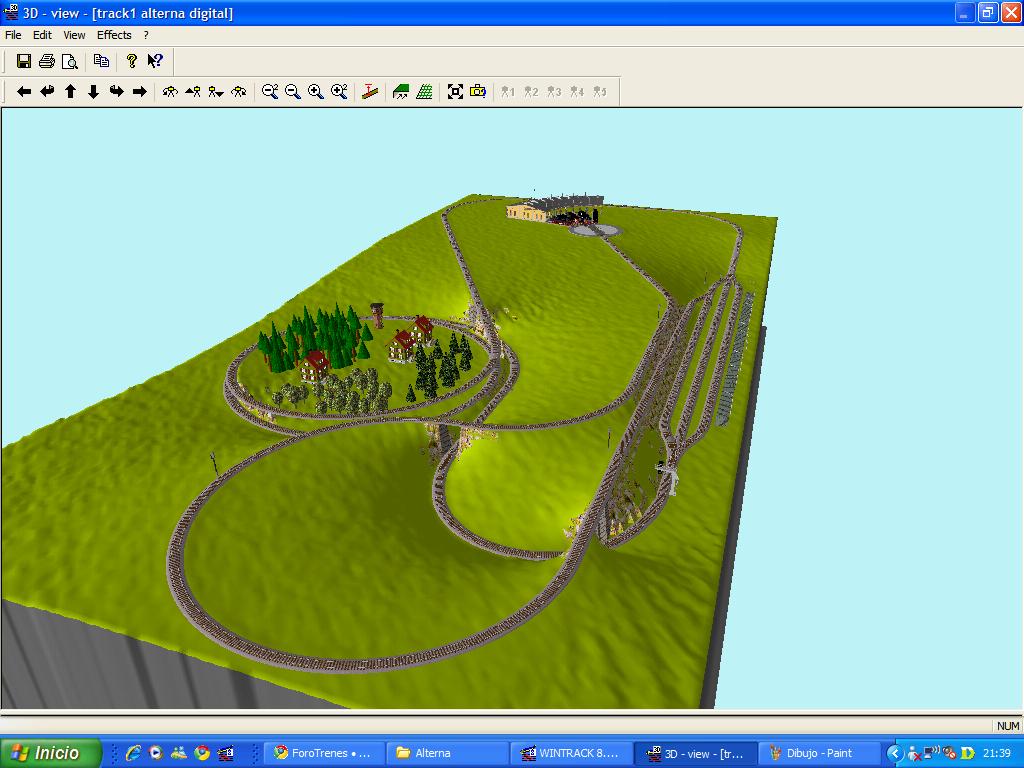This screenshot has height=768, width=1024.
Task: Select camera position 4 icon
Action: pos(577,91)
